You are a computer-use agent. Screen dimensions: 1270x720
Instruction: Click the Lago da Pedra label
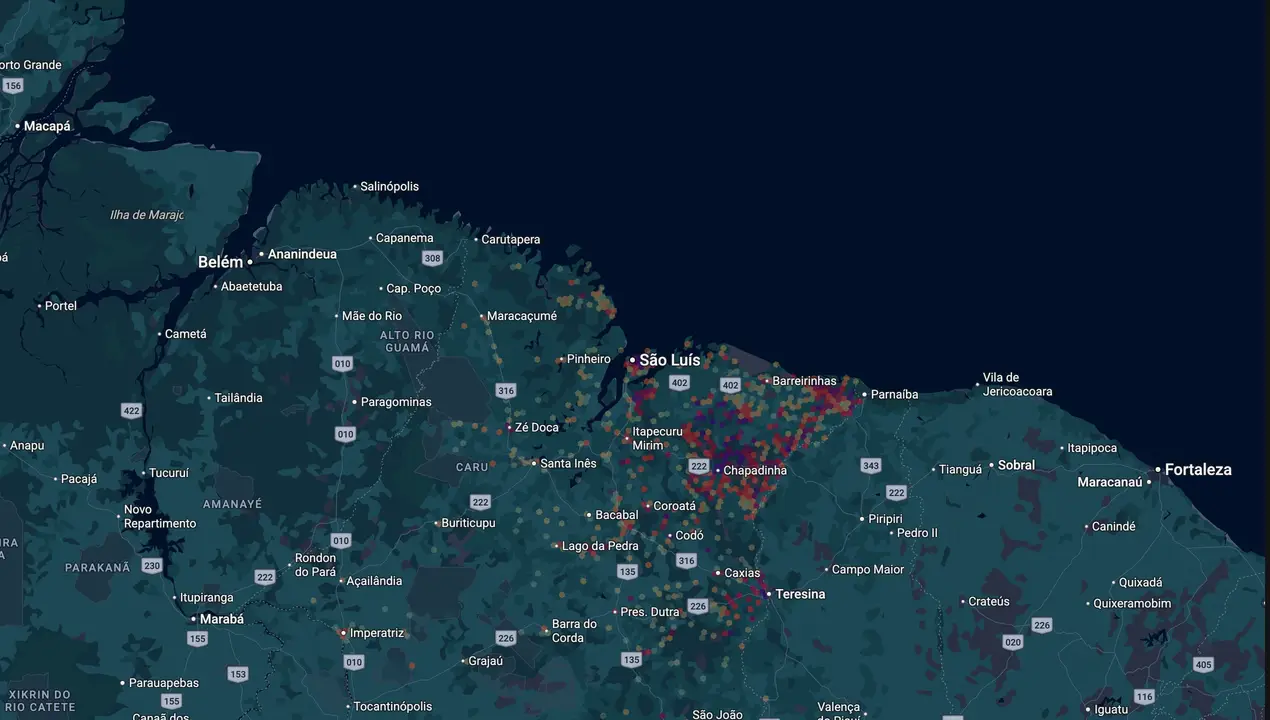point(600,546)
